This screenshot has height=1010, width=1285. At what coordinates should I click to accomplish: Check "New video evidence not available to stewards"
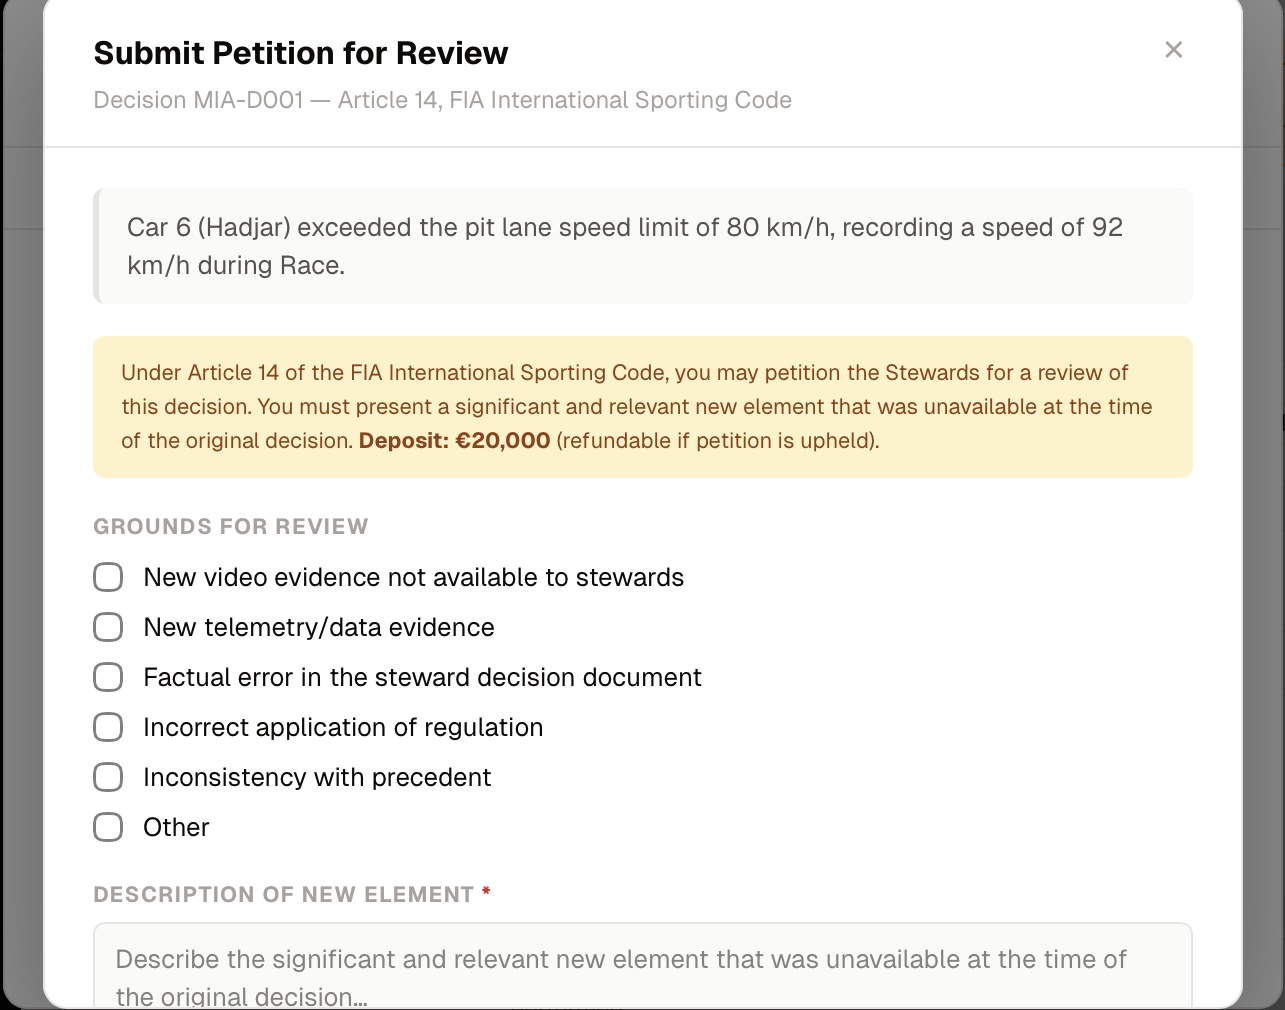pyautogui.click(x=108, y=577)
